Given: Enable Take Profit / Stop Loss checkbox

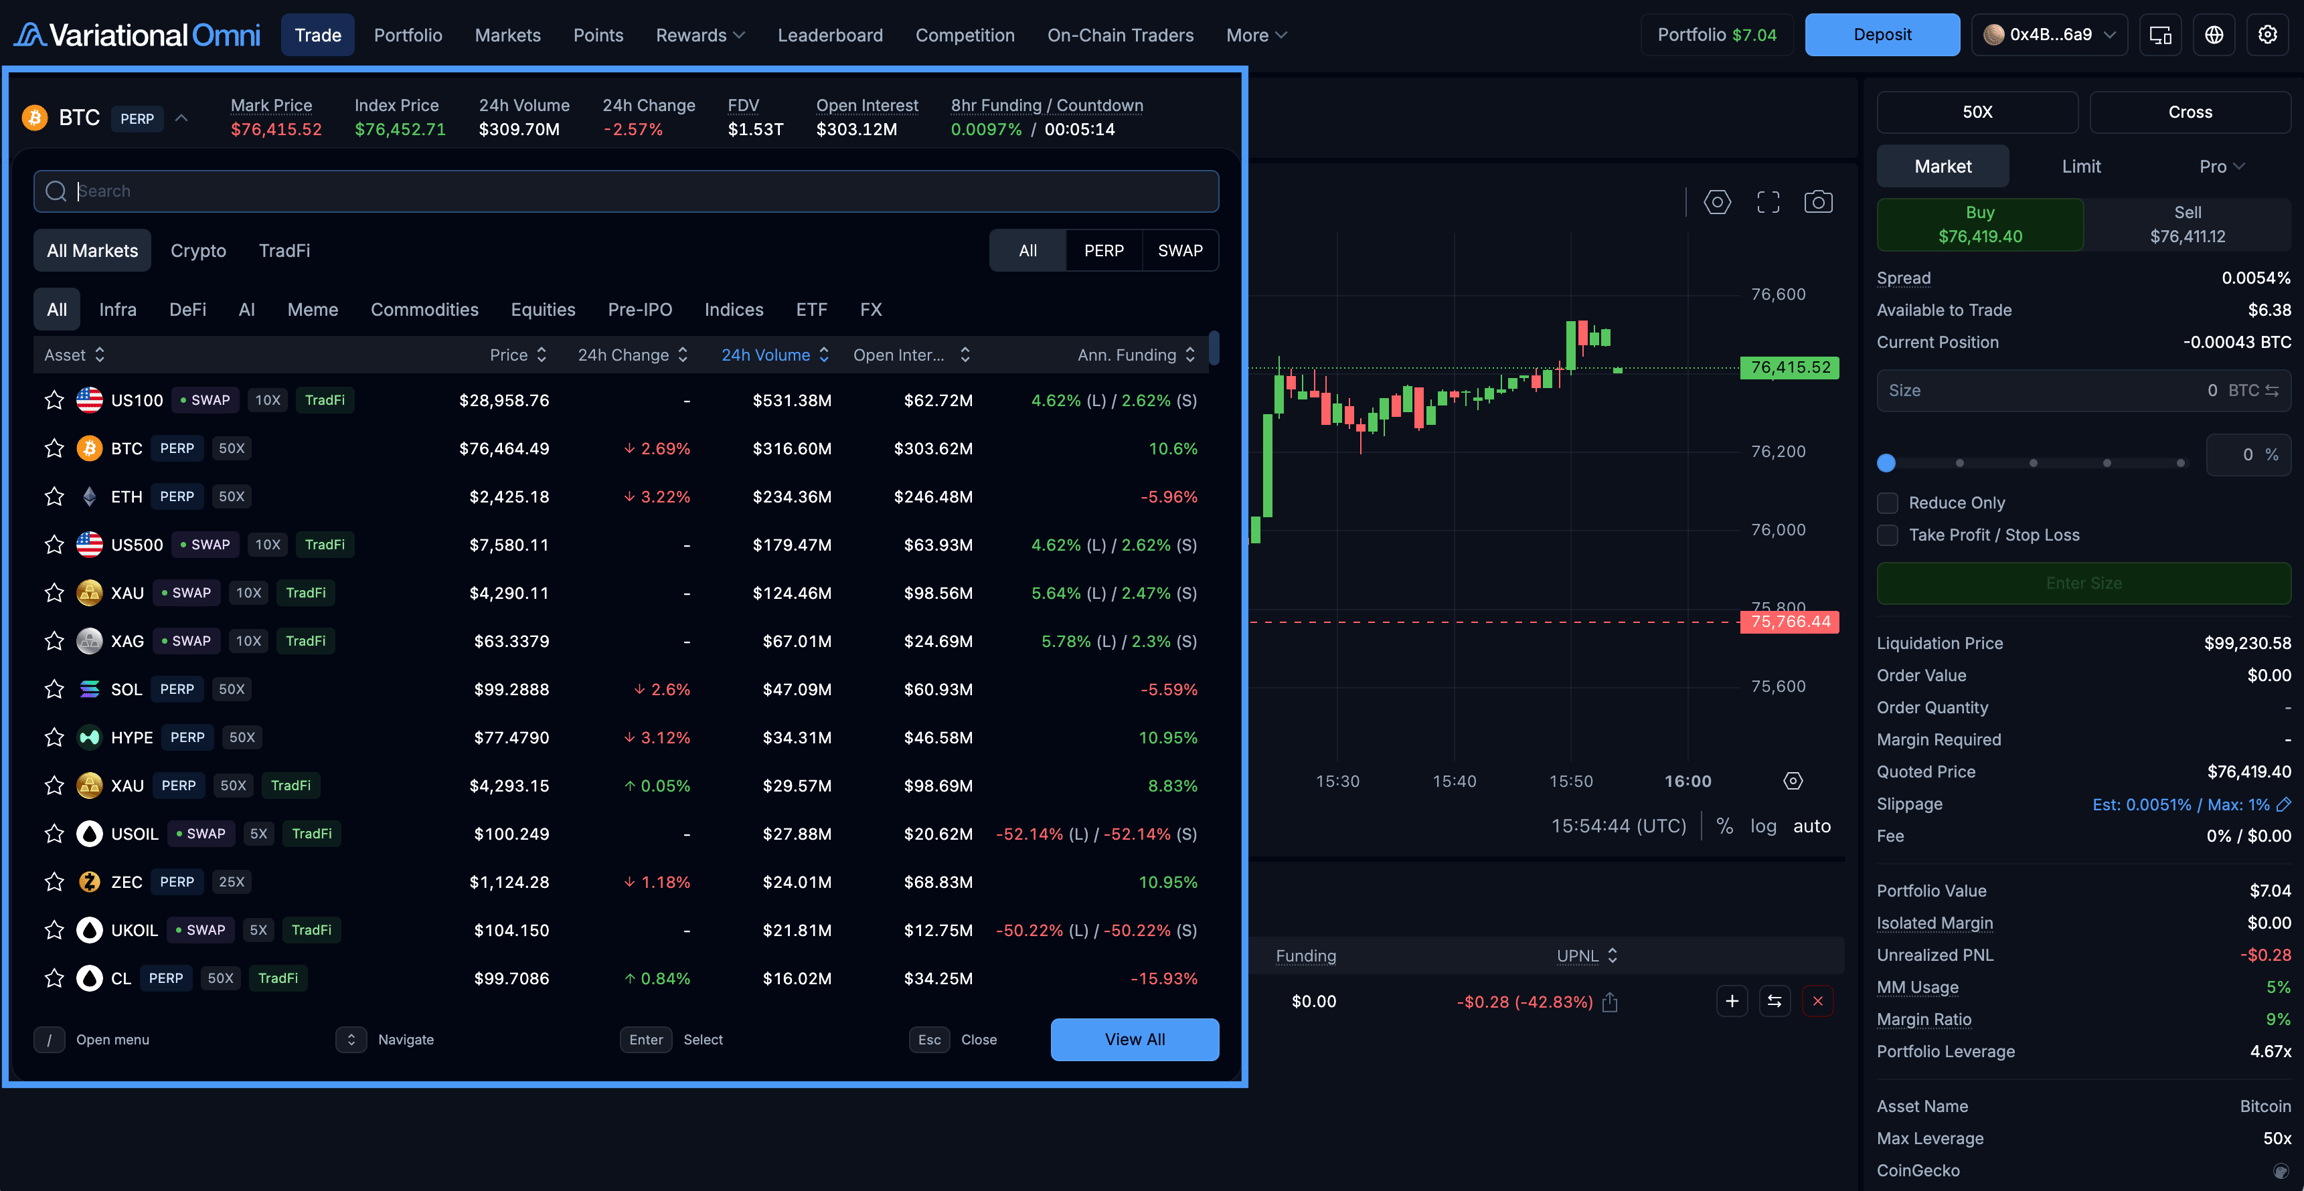Looking at the screenshot, I should coord(1887,535).
